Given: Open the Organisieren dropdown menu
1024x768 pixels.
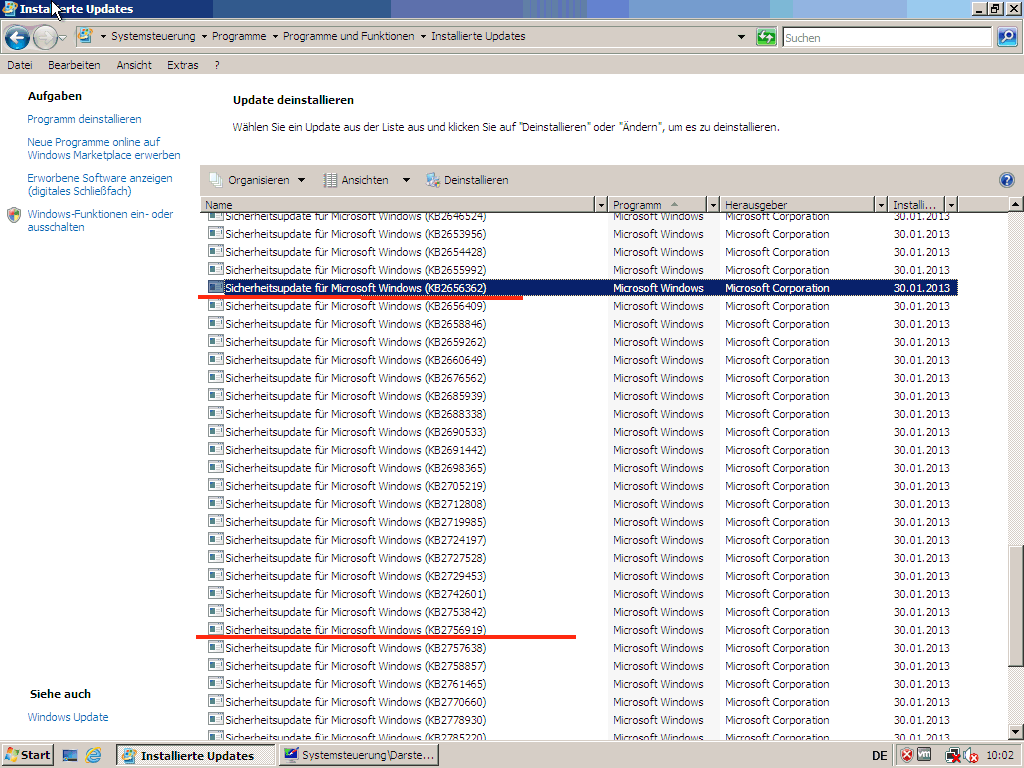Looking at the screenshot, I should (x=258, y=180).
